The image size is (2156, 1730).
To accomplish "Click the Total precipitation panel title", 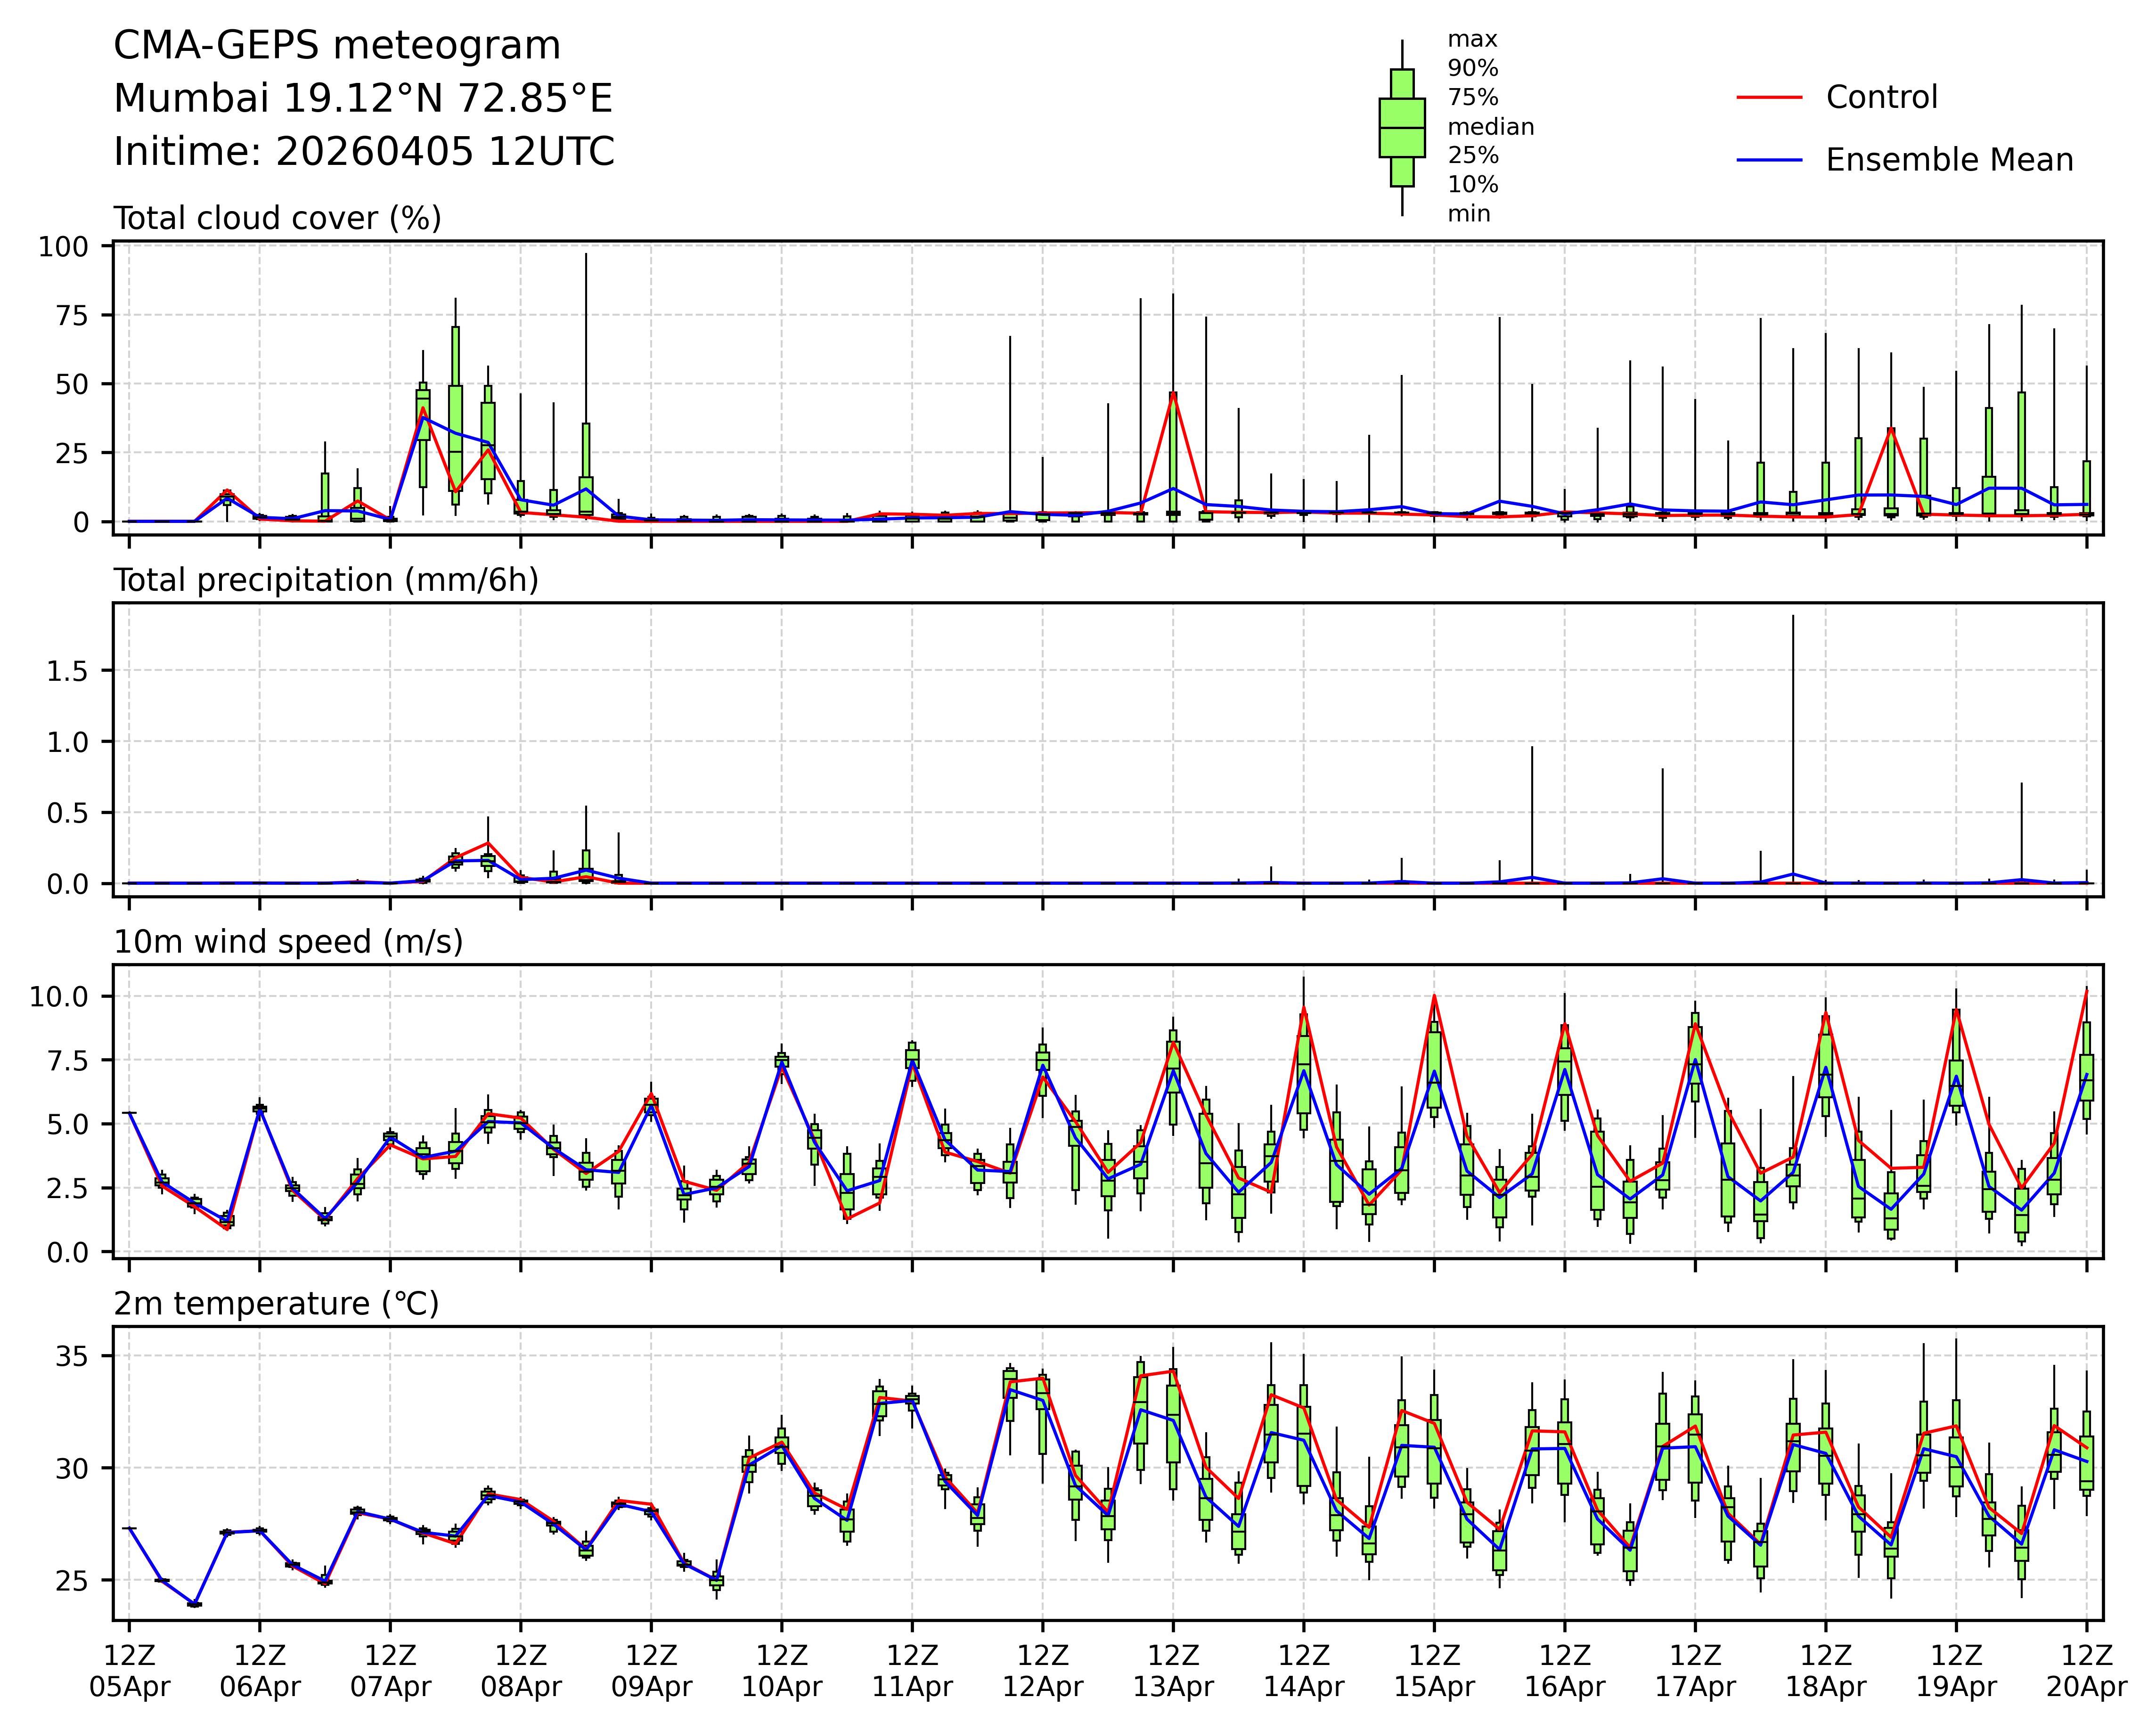I will [326, 580].
